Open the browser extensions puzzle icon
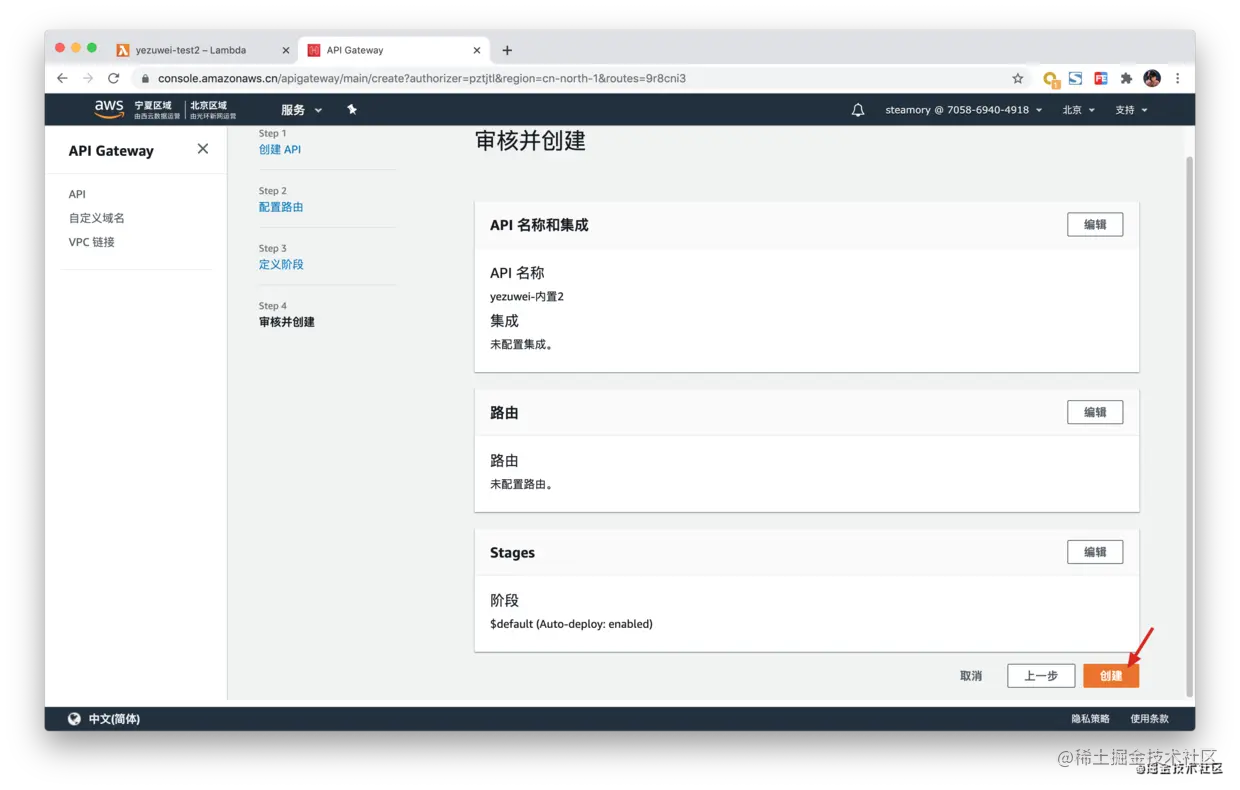 (x=1126, y=78)
